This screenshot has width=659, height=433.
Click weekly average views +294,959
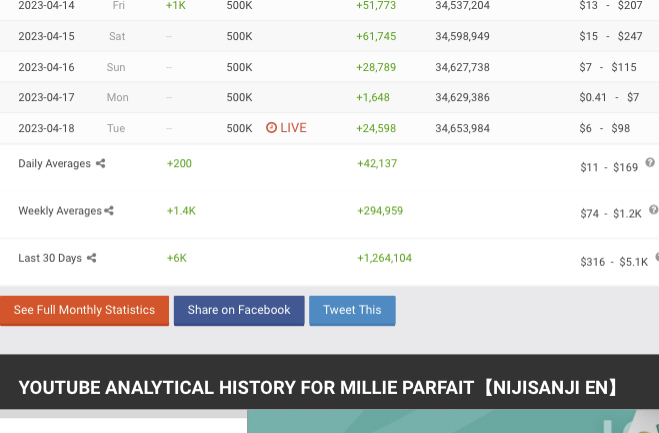click(x=380, y=211)
